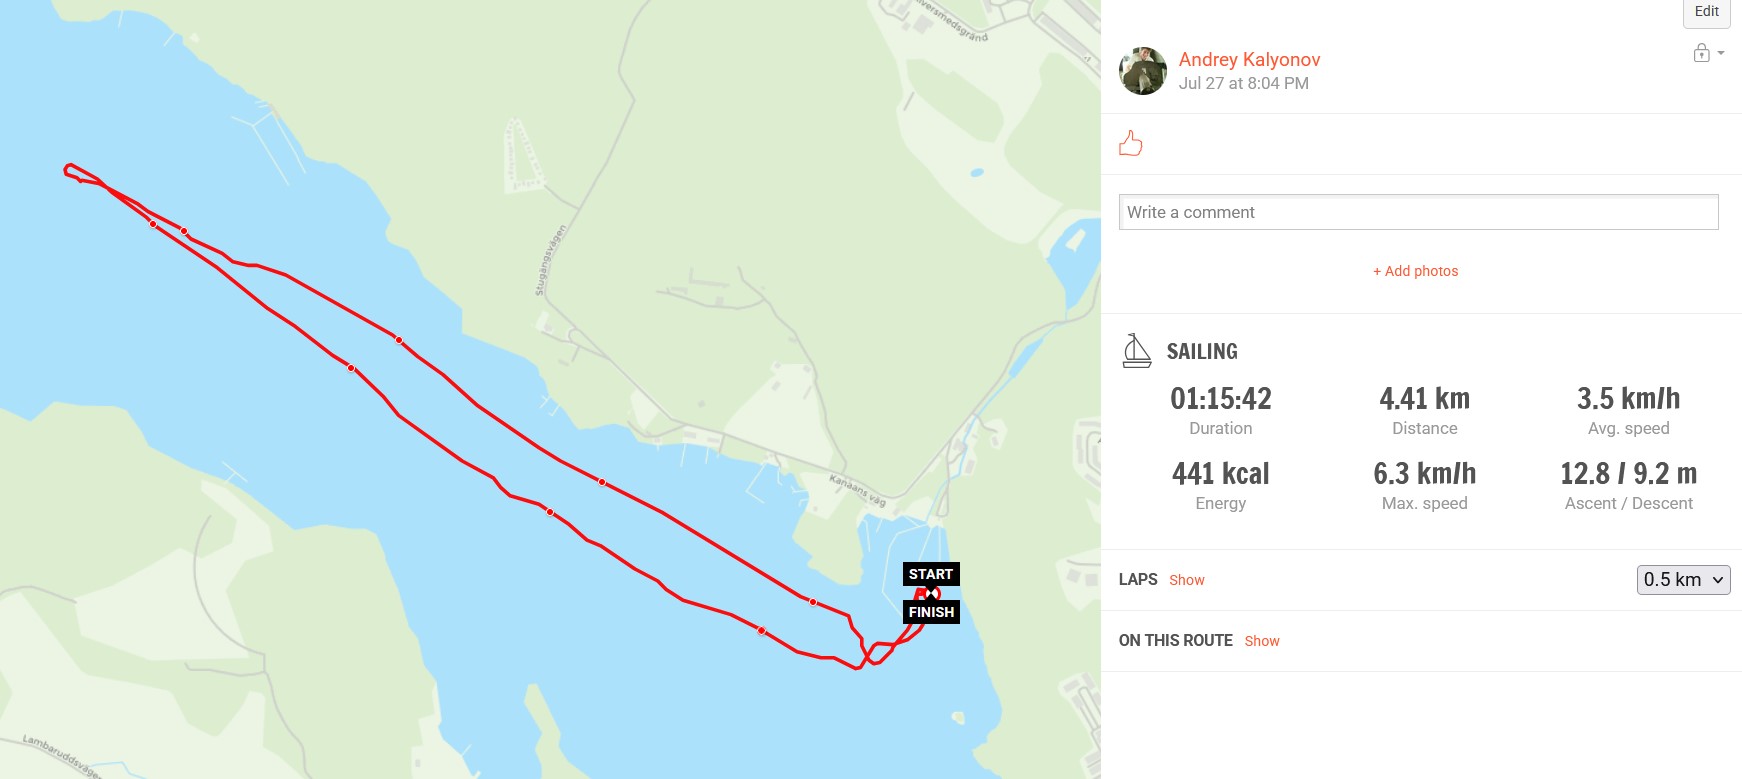Click the Add photos link
This screenshot has width=1742, height=779.
pyautogui.click(x=1416, y=271)
